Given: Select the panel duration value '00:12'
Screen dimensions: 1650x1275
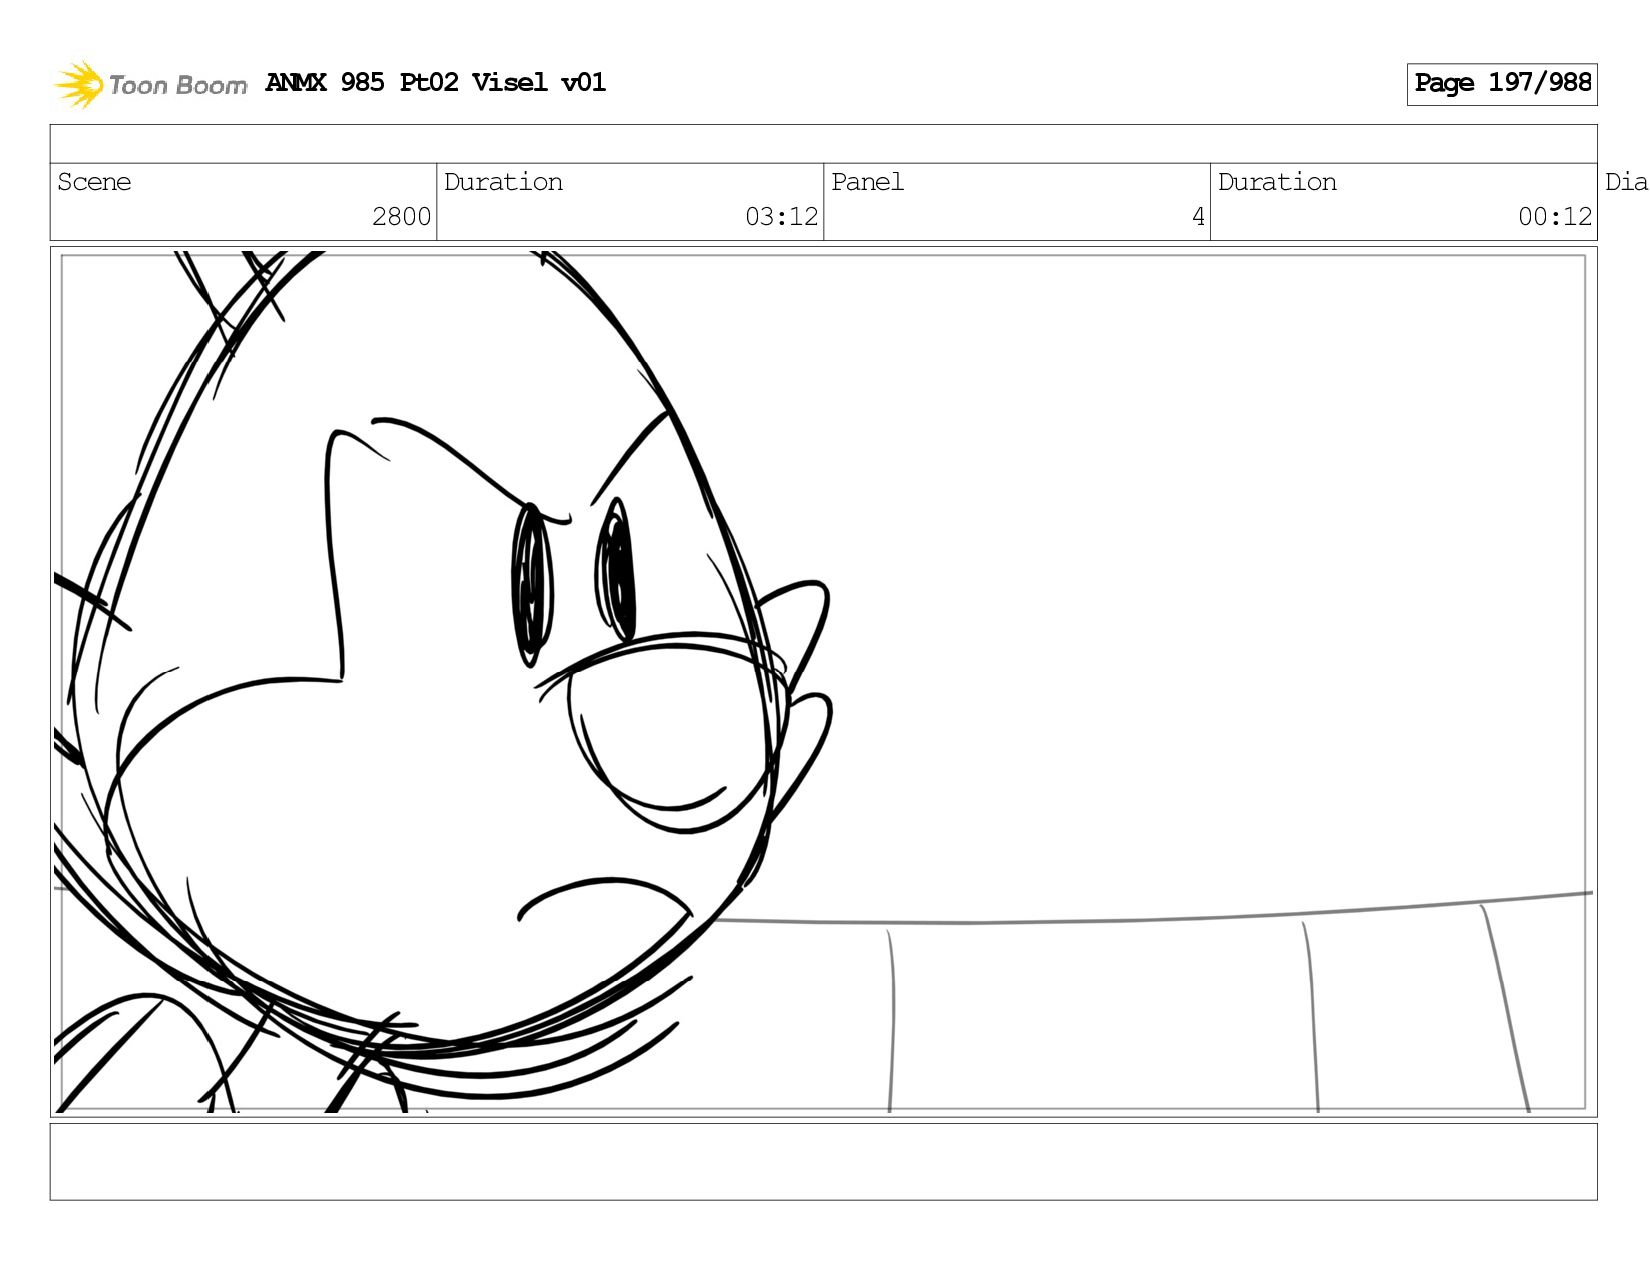Looking at the screenshot, I should click(x=1554, y=216).
